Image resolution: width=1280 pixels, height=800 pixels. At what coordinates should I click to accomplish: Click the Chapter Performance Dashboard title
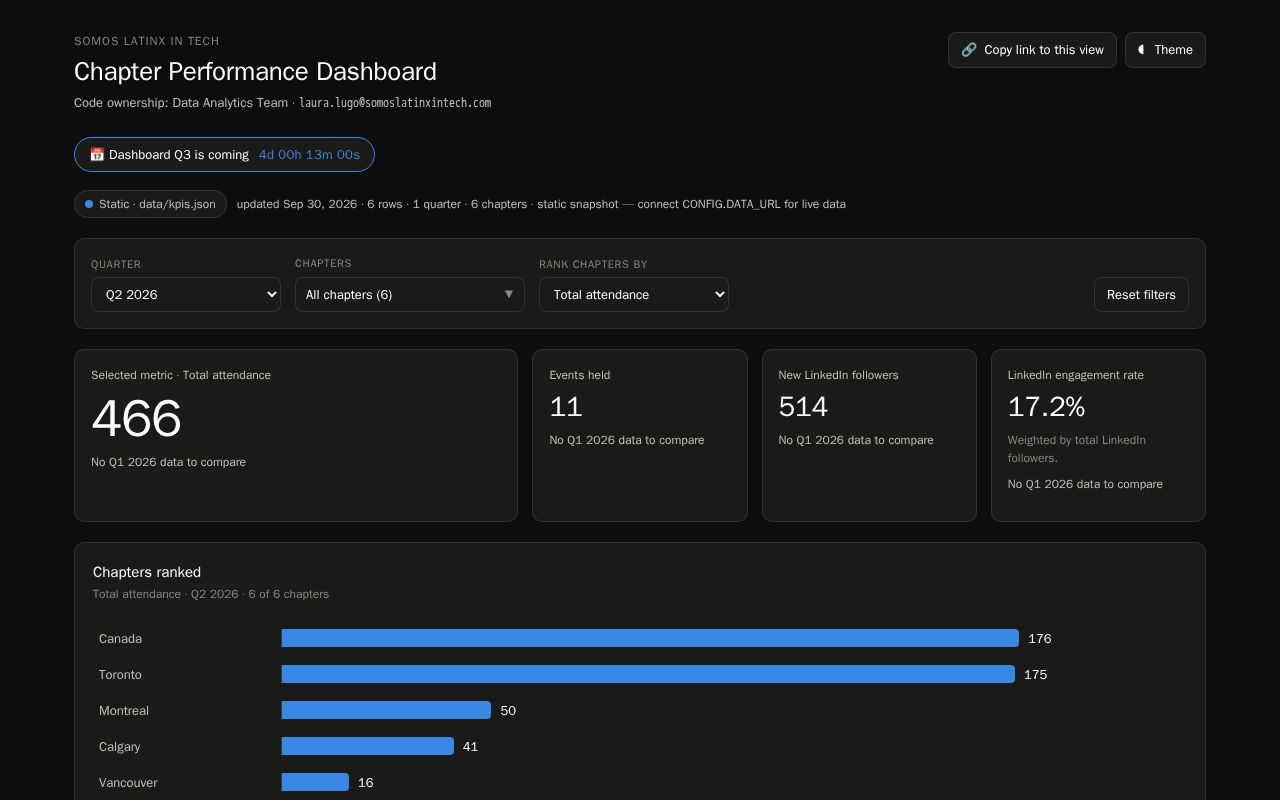255,71
